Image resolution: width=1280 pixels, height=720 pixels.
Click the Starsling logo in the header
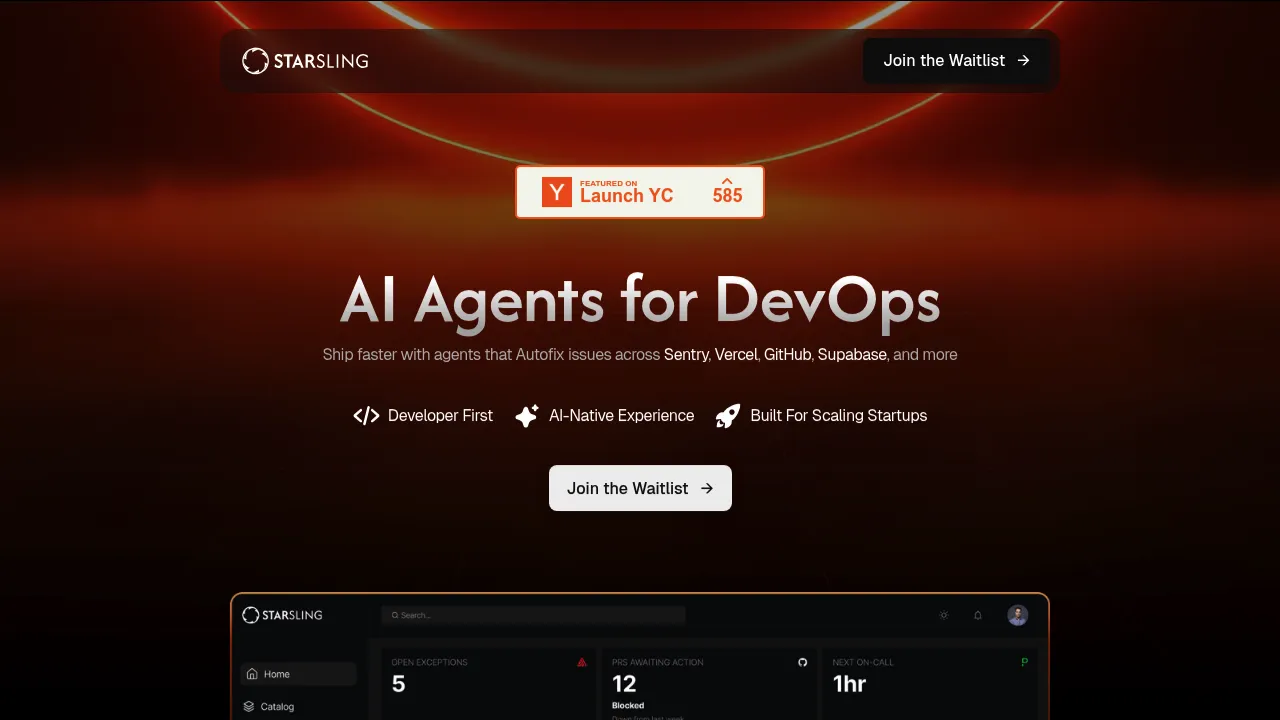coord(305,61)
